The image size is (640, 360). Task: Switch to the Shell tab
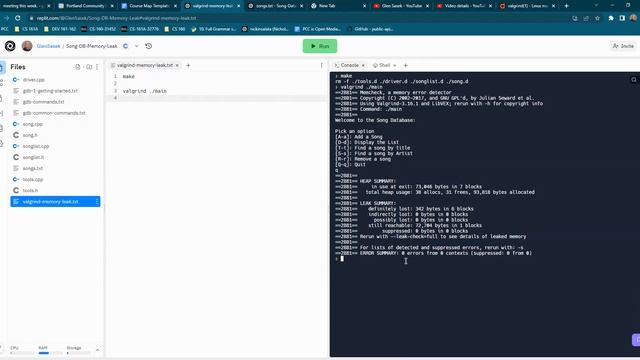click(384, 65)
